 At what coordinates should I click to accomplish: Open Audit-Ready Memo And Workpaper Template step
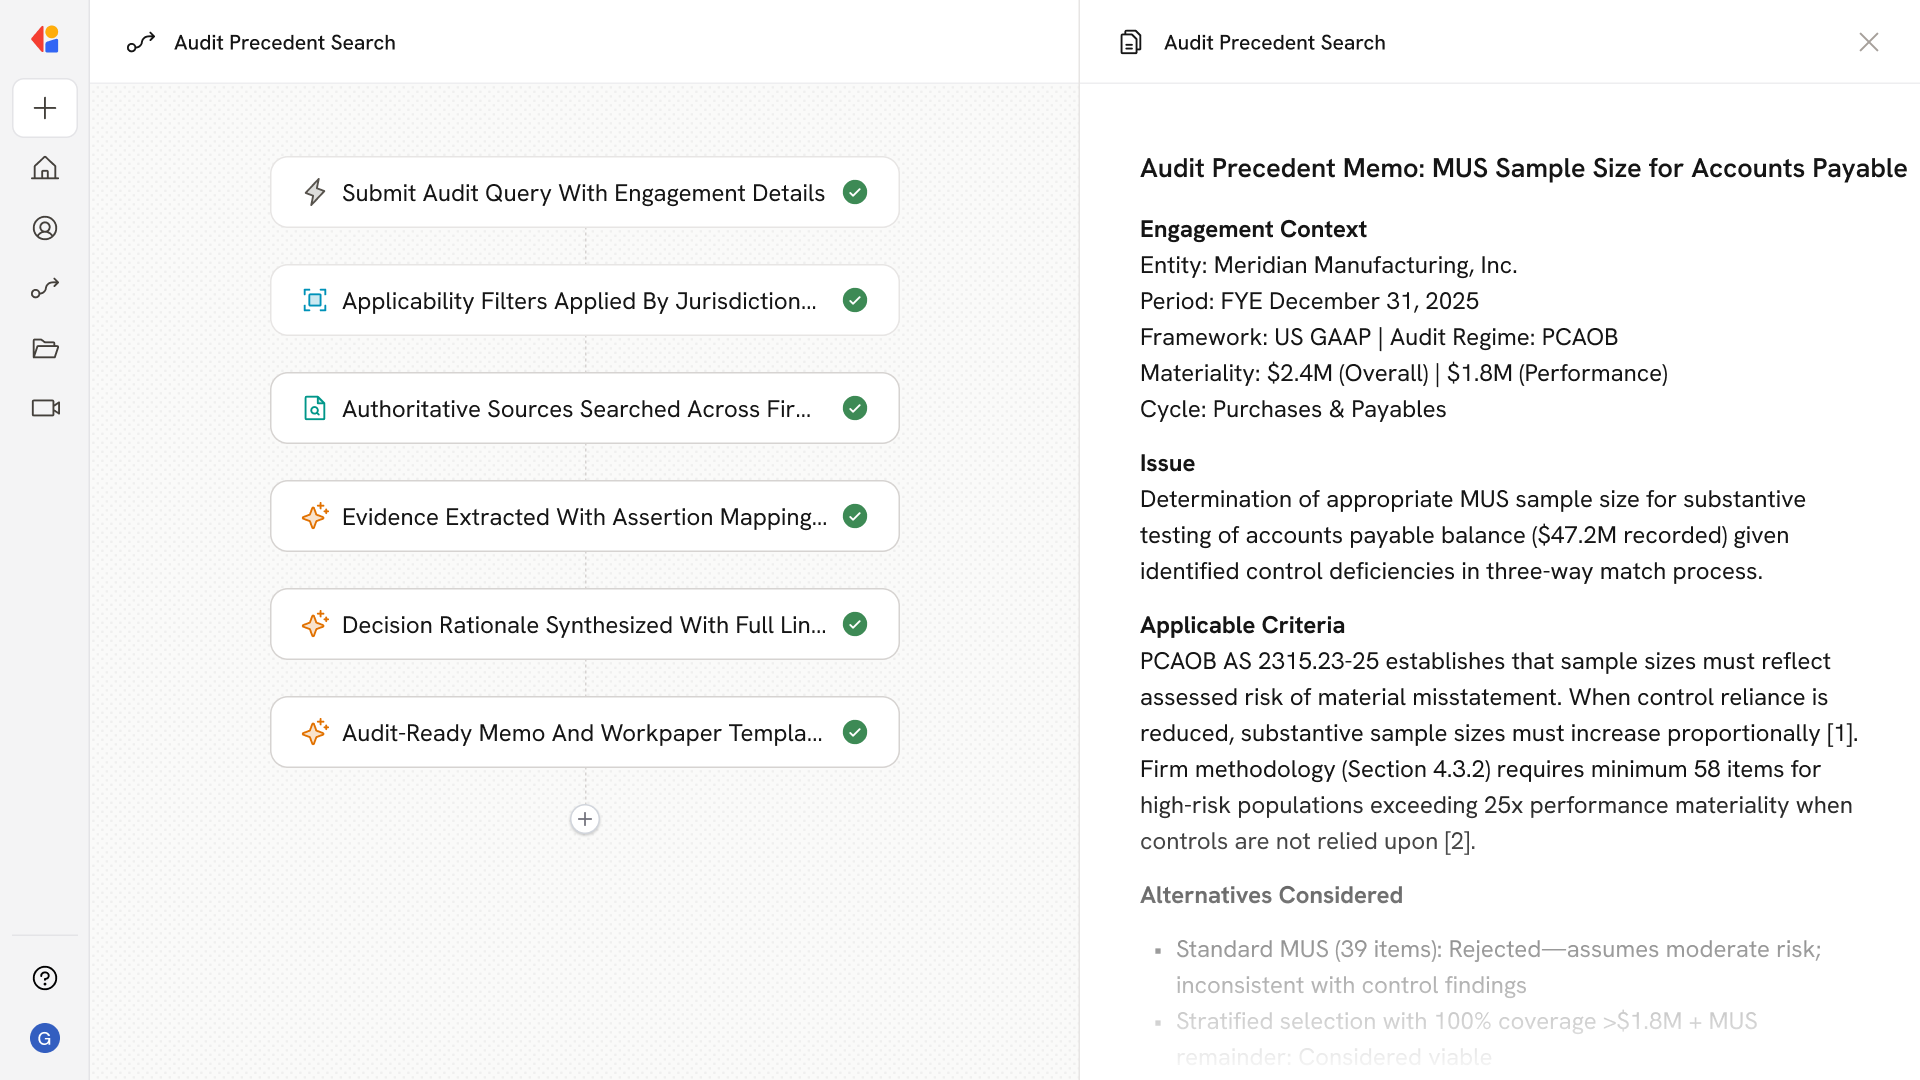point(581,733)
